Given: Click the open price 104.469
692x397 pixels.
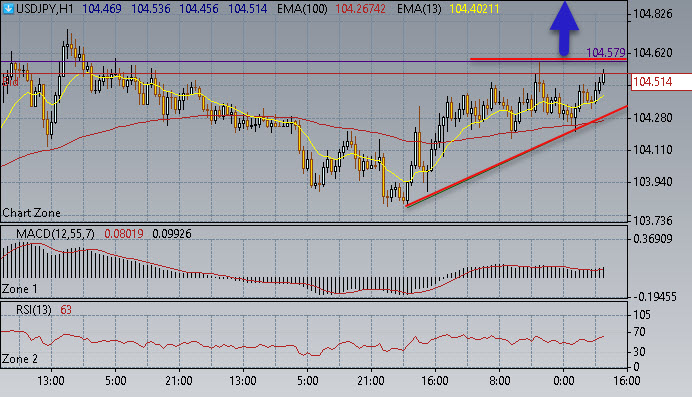Looking at the screenshot, I should (x=102, y=9).
